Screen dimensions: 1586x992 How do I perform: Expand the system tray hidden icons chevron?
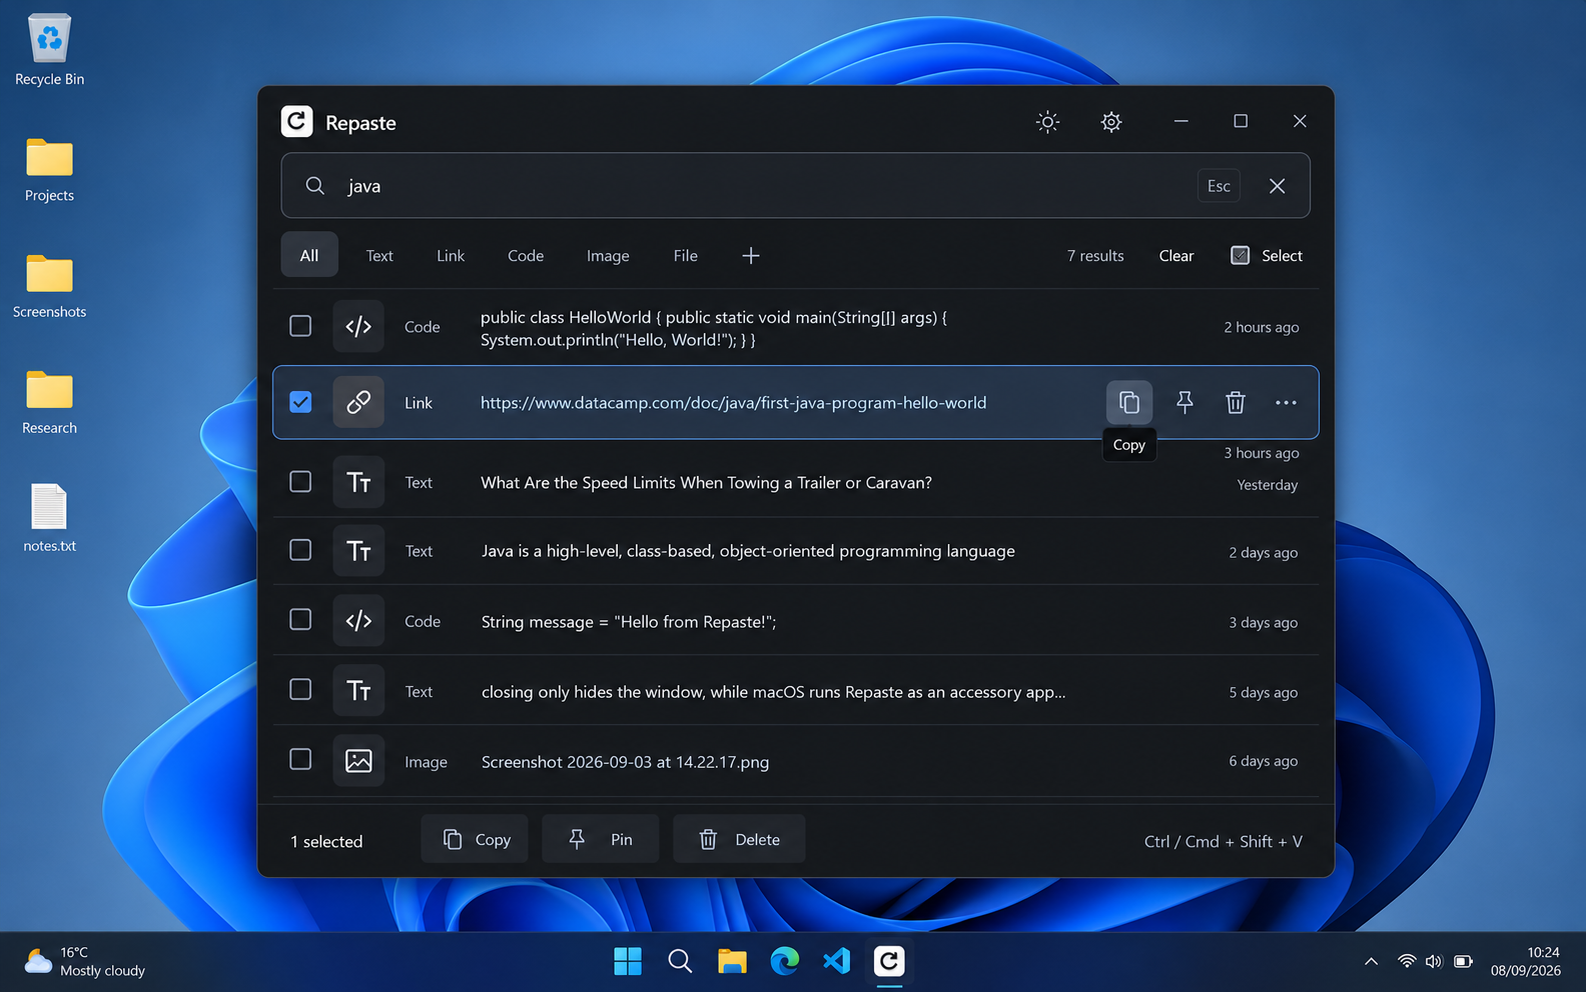pos(1371,961)
